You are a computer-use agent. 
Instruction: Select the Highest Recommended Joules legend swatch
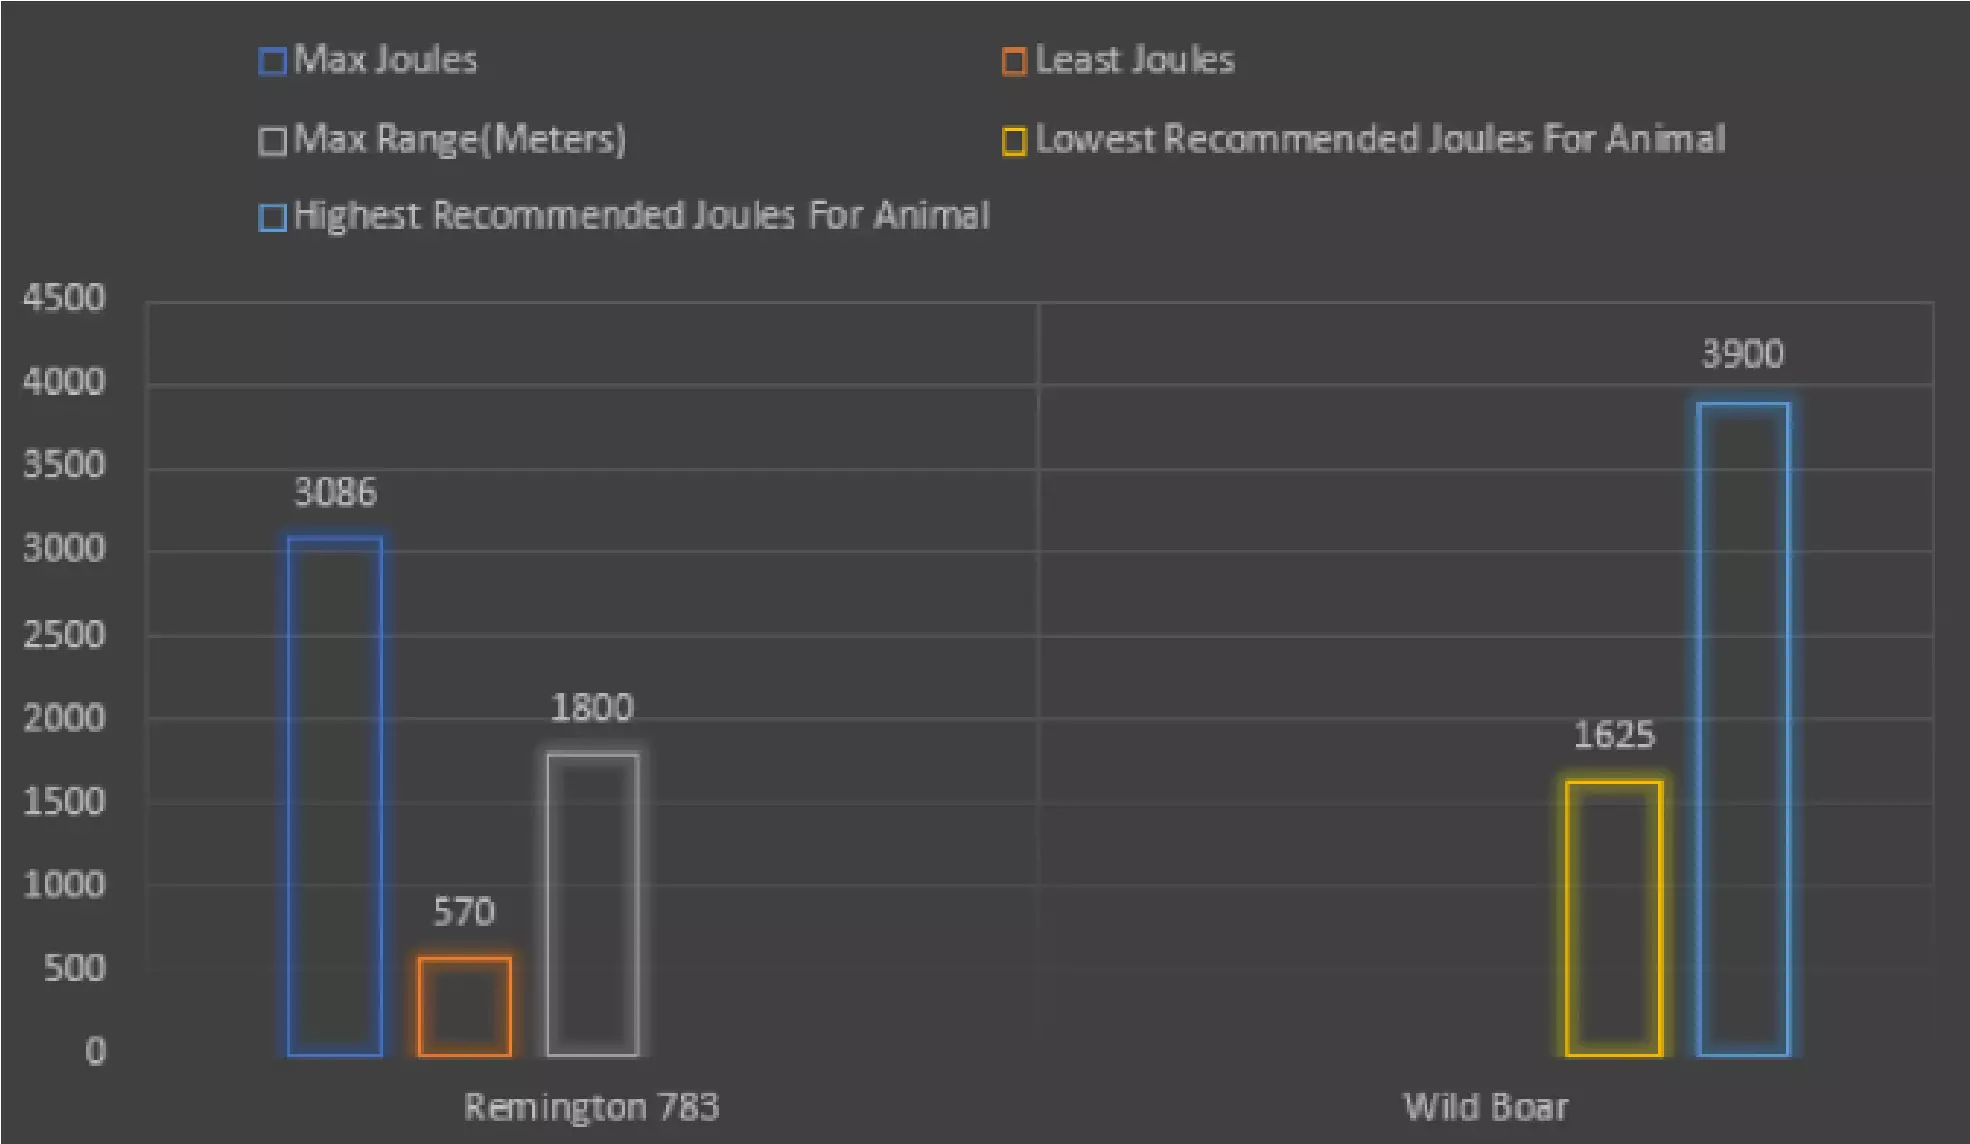click(x=272, y=217)
